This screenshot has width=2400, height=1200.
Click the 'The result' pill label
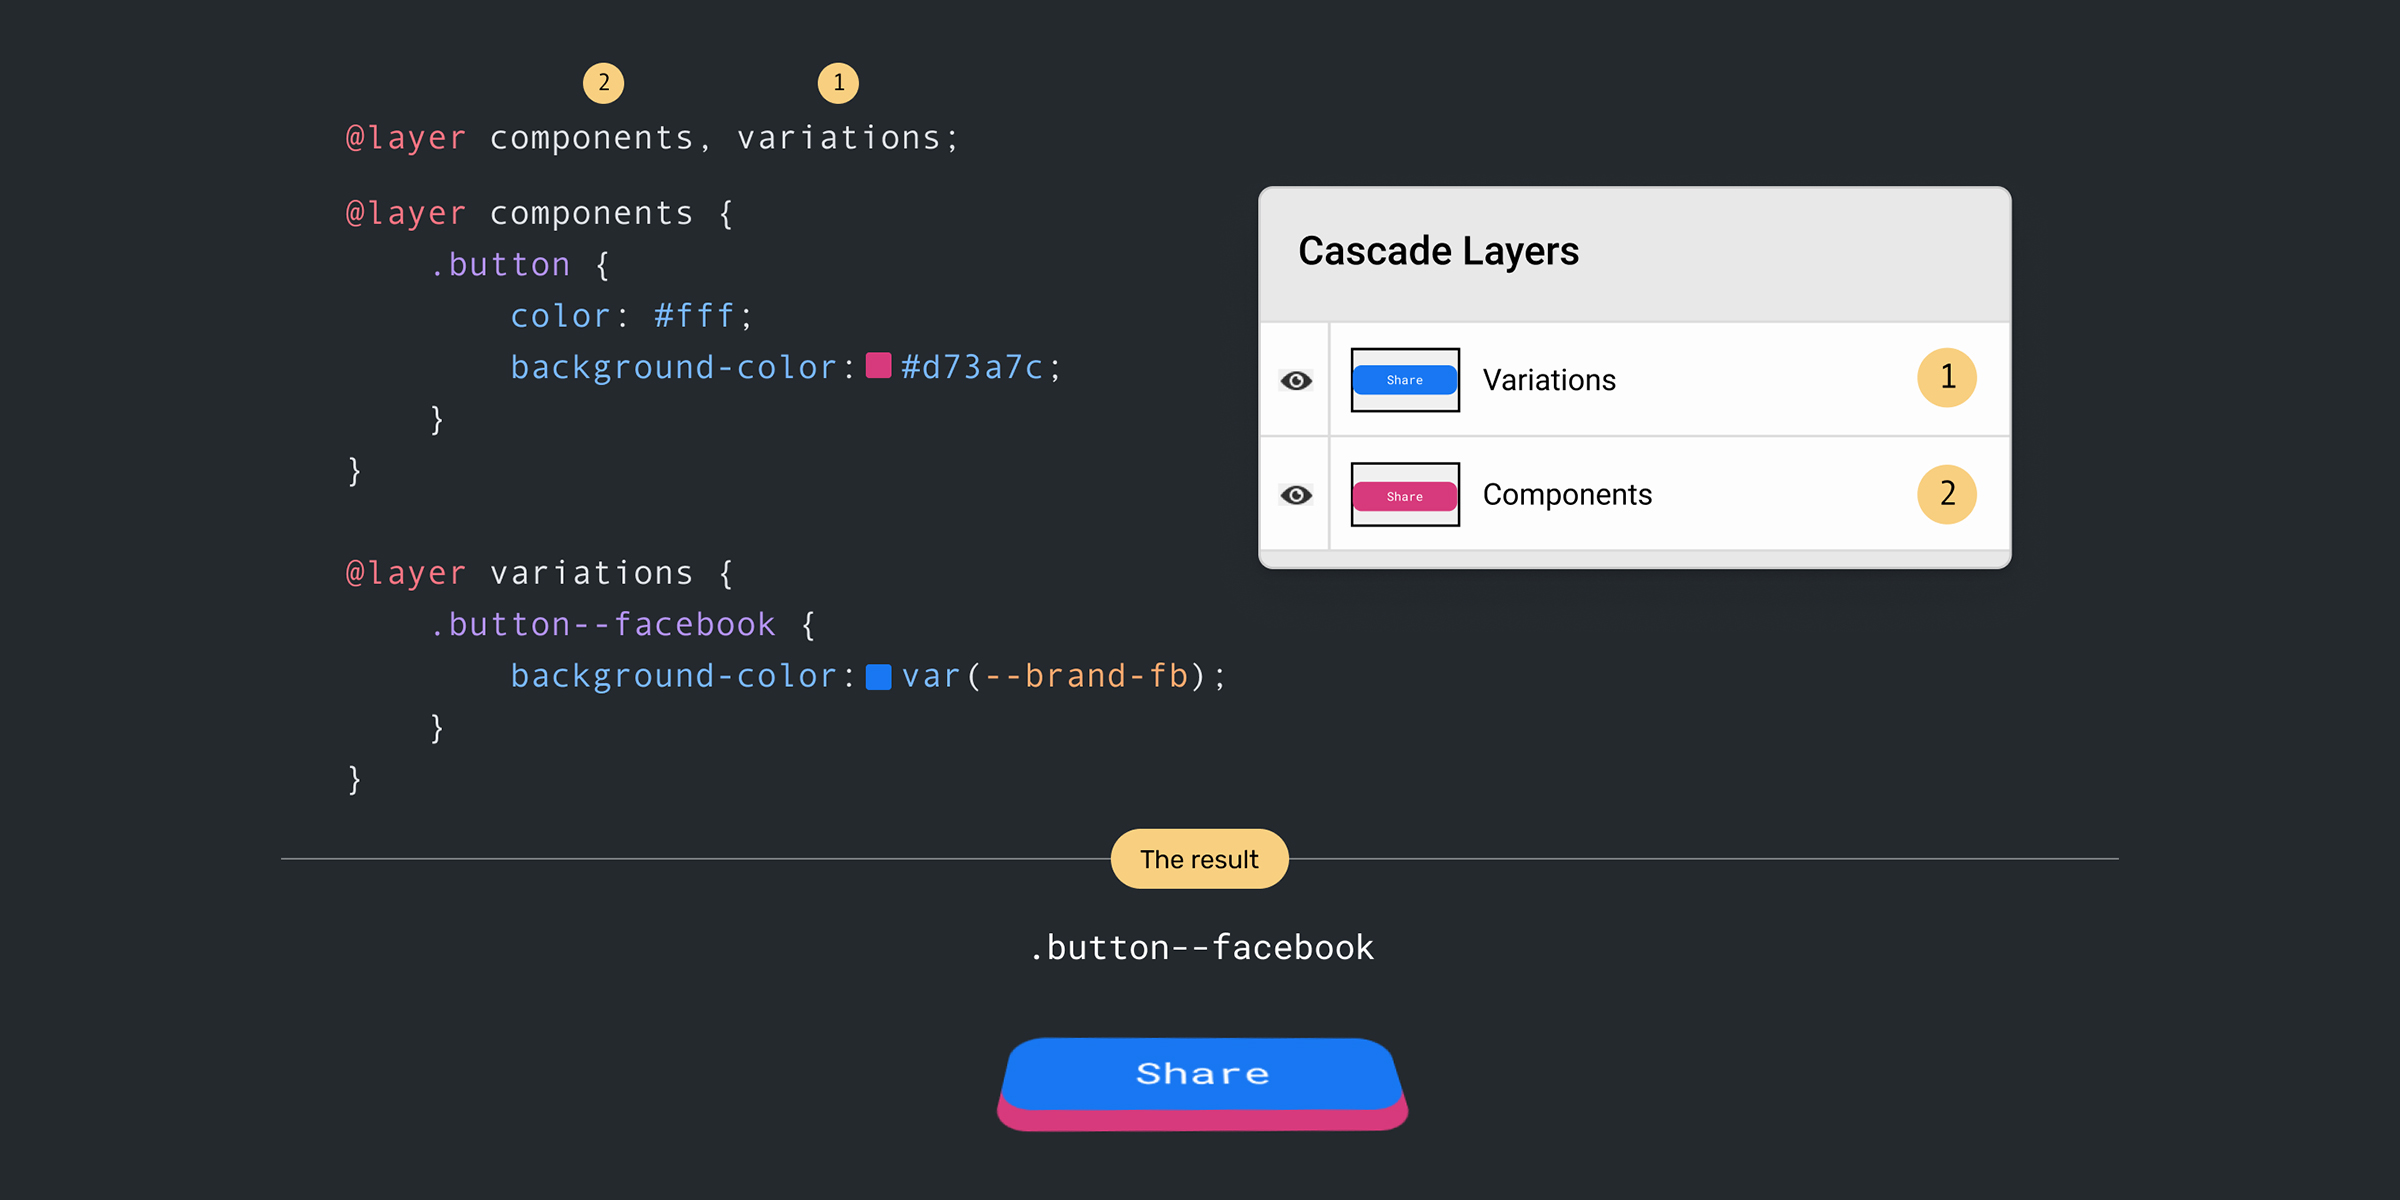click(x=1199, y=859)
